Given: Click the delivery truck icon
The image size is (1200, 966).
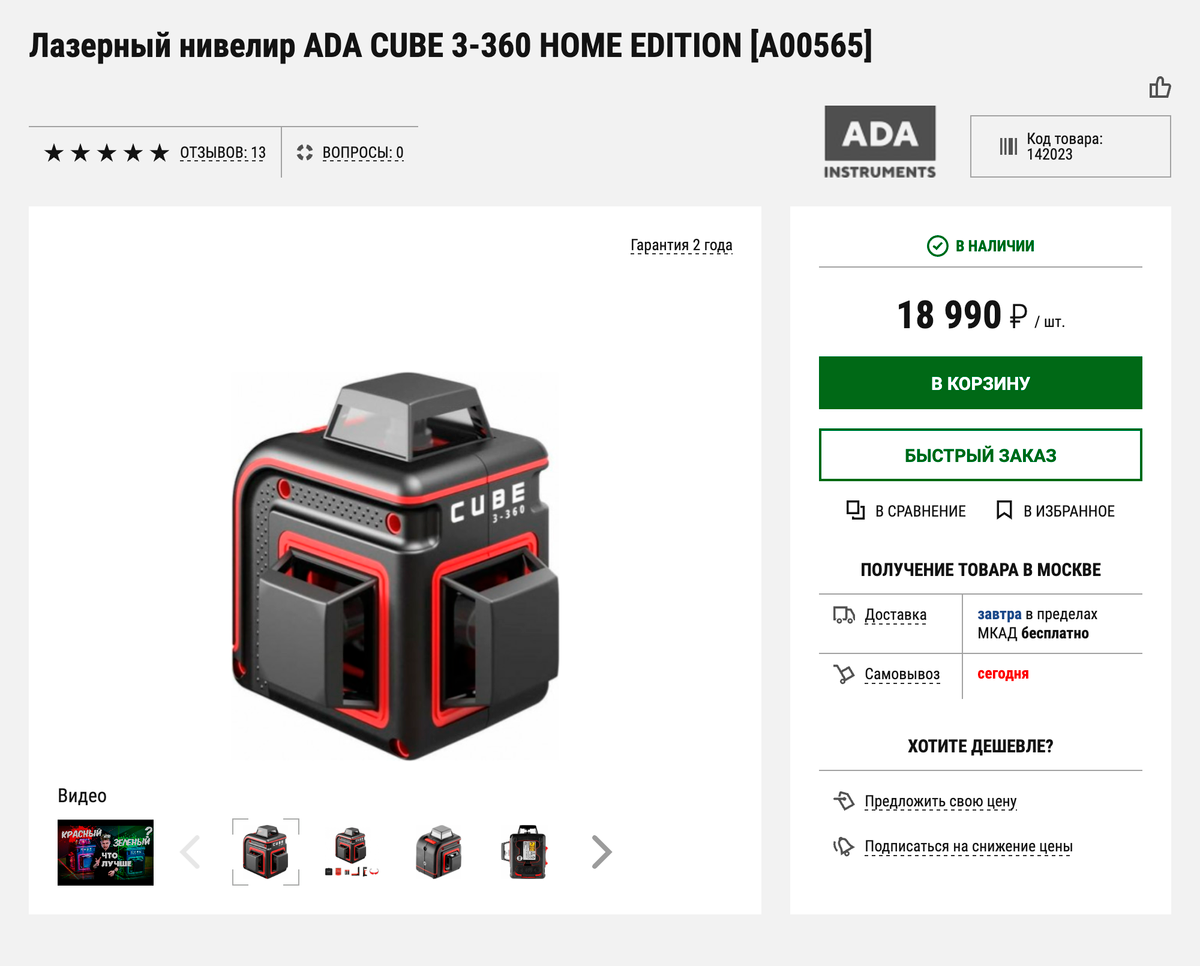Looking at the screenshot, I should tap(844, 615).
